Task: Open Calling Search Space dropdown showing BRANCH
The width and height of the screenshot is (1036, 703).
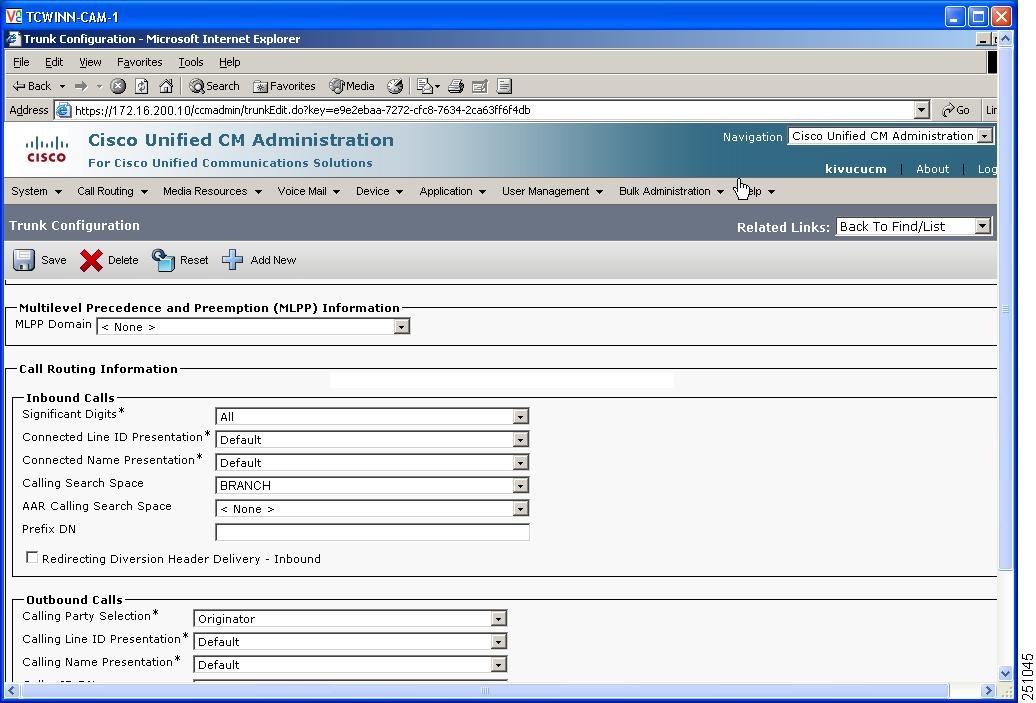Action: pos(521,486)
